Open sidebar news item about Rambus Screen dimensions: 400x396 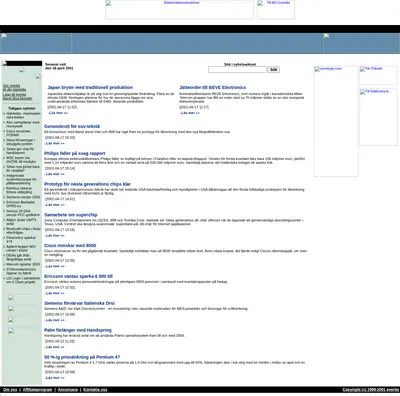pyautogui.click(x=19, y=190)
